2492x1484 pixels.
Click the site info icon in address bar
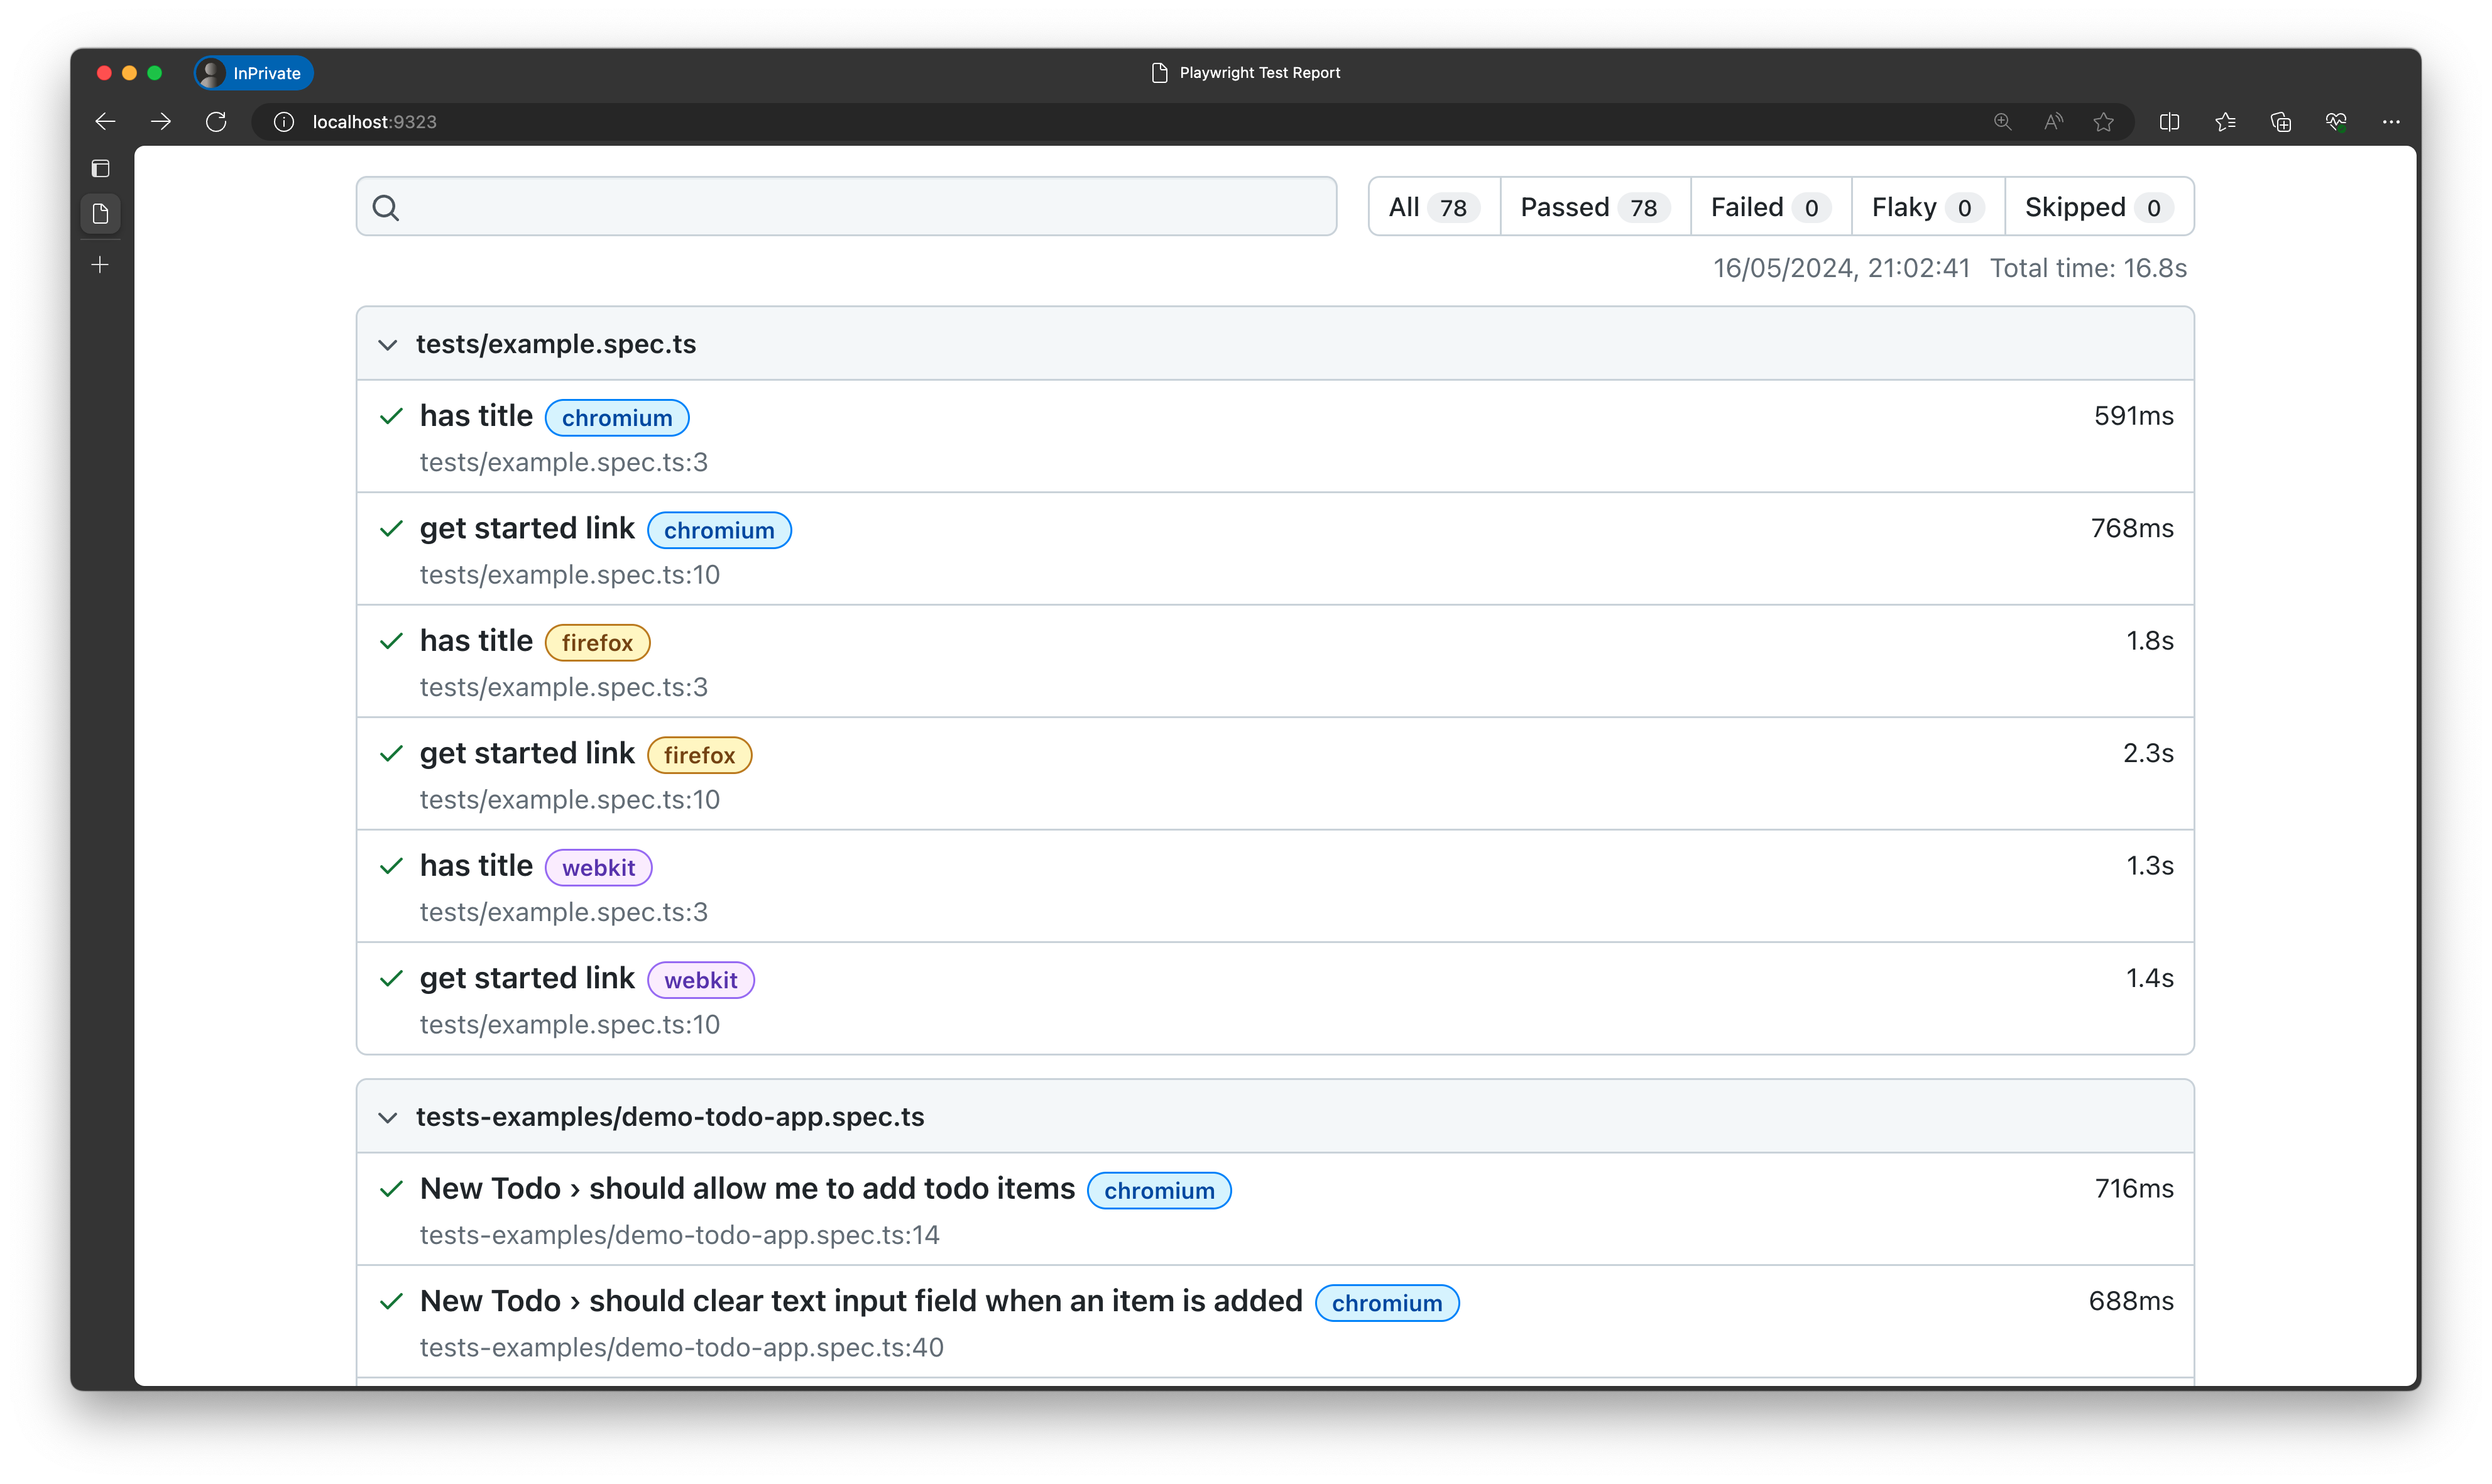[x=284, y=122]
